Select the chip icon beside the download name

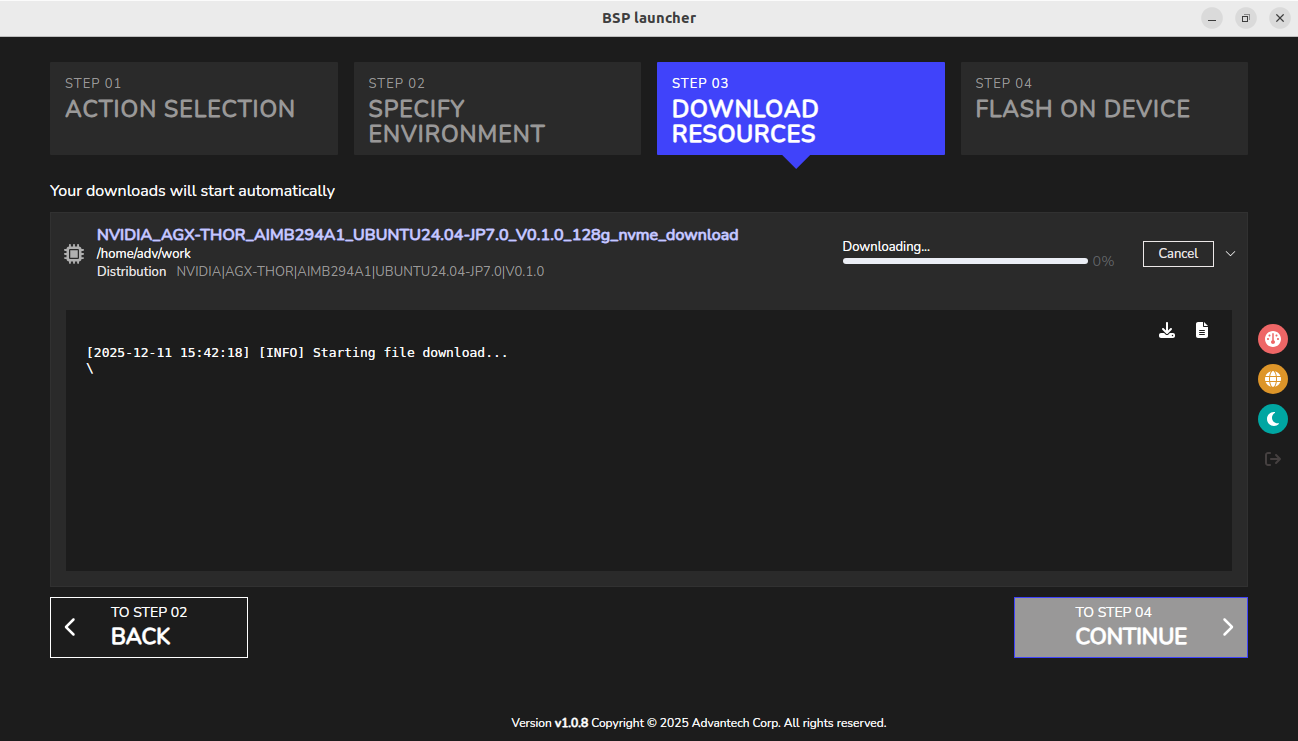[73, 253]
